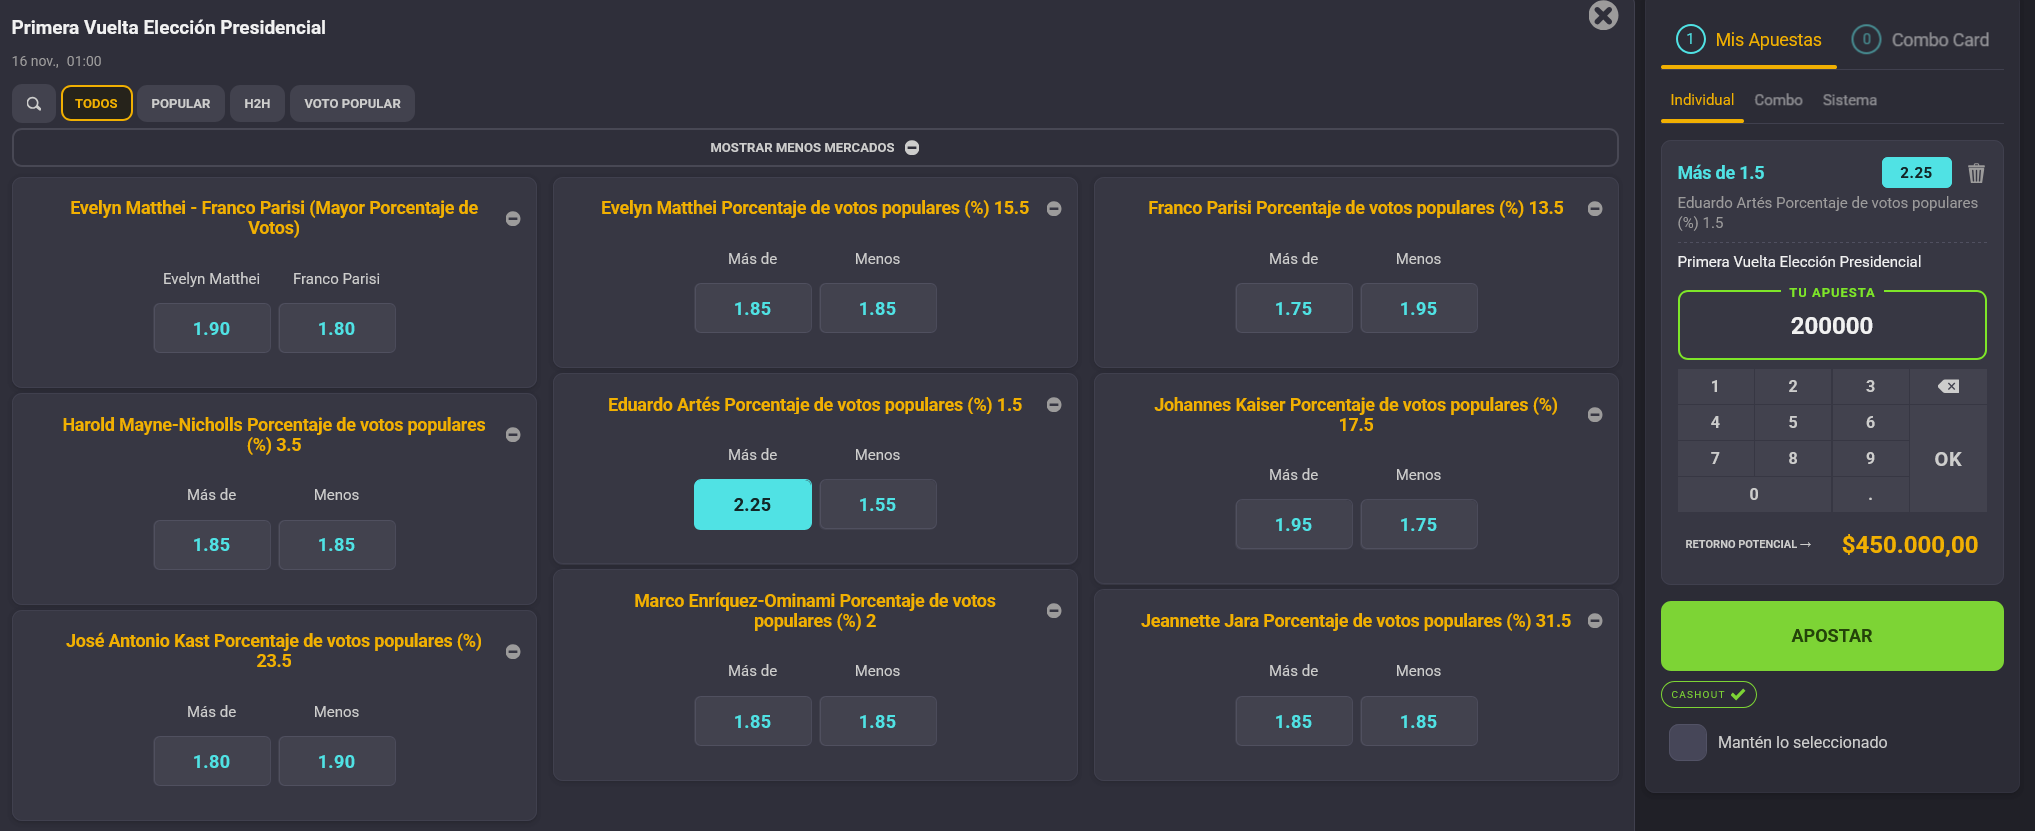The height and width of the screenshot is (831, 2035).
Task: Click the Tu Apuesta amount field
Action: click(1831, 326)
